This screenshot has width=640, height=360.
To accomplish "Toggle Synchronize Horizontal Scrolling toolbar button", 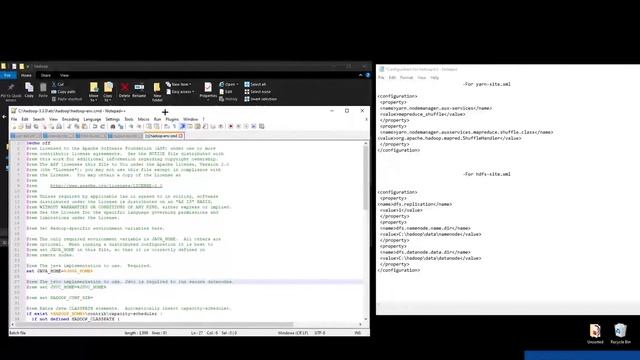I will click(x=157, y=127).
